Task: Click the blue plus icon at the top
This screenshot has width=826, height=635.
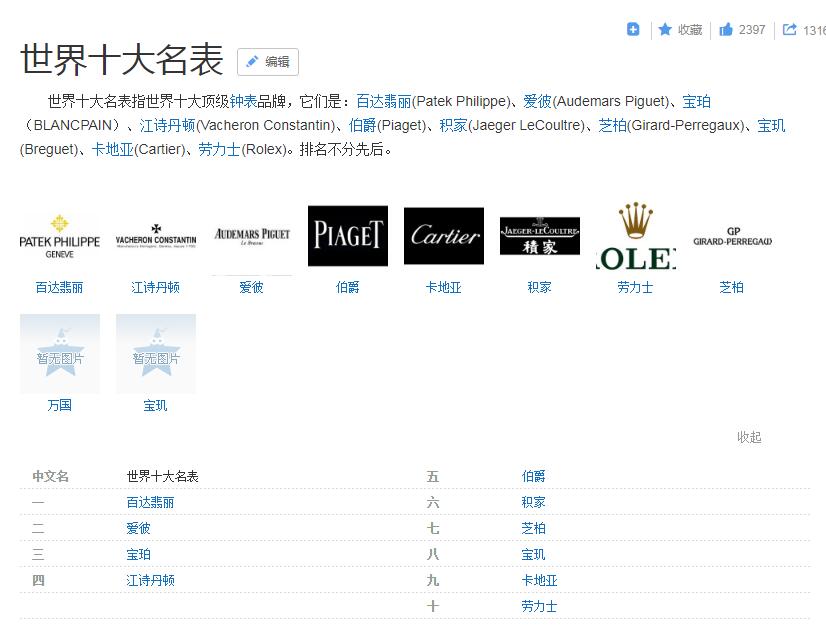Action: pyautogui.click(x=633, y=30)
